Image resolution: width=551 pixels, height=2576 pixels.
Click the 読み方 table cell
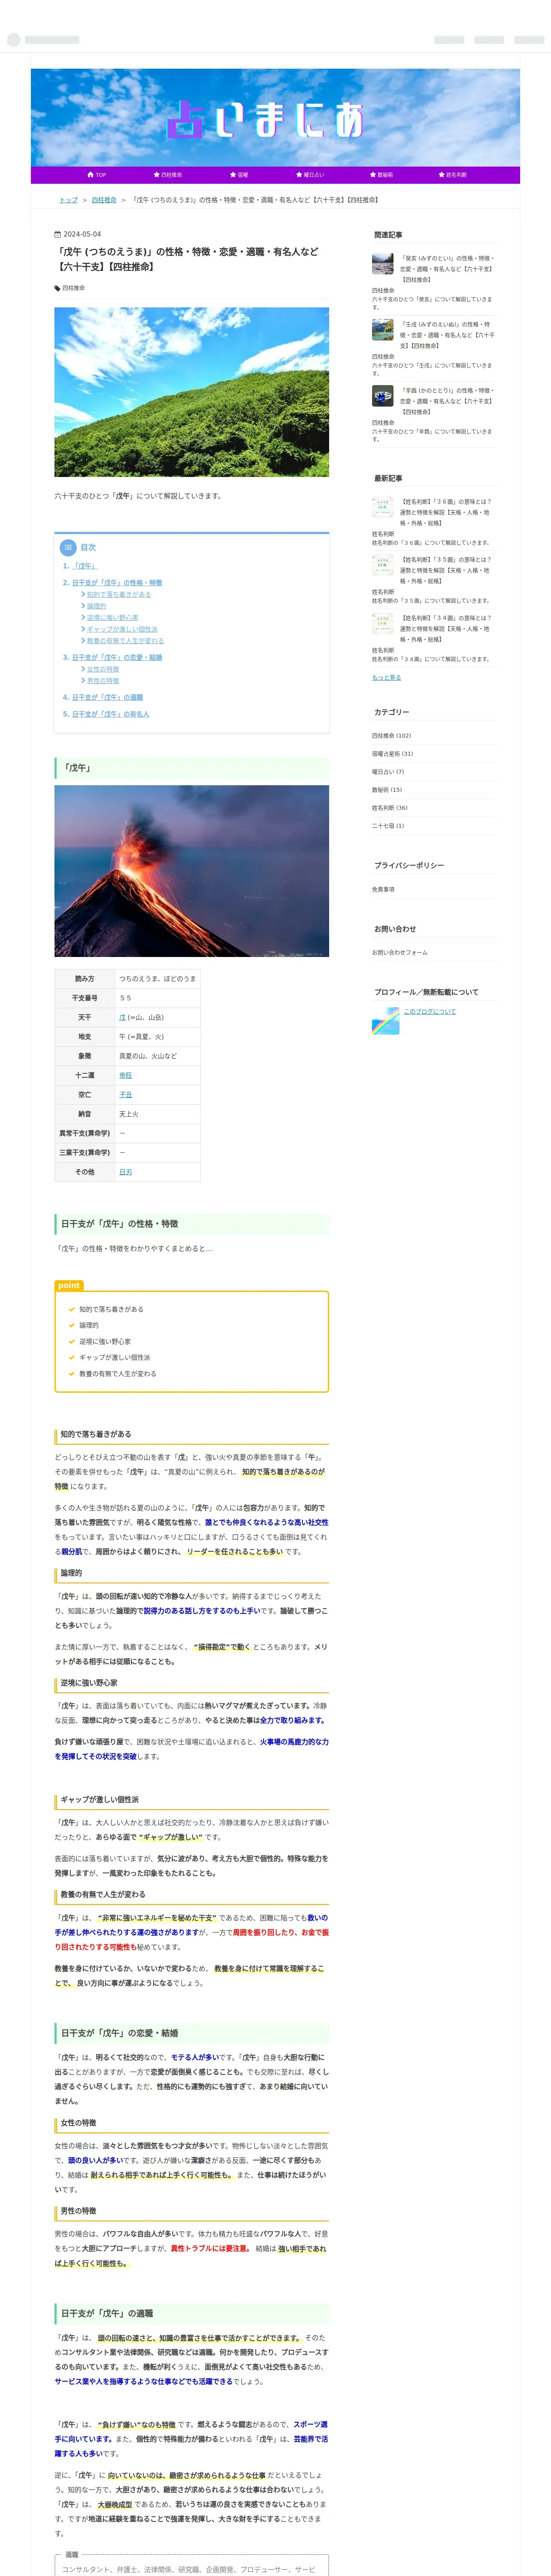point(84,978)
